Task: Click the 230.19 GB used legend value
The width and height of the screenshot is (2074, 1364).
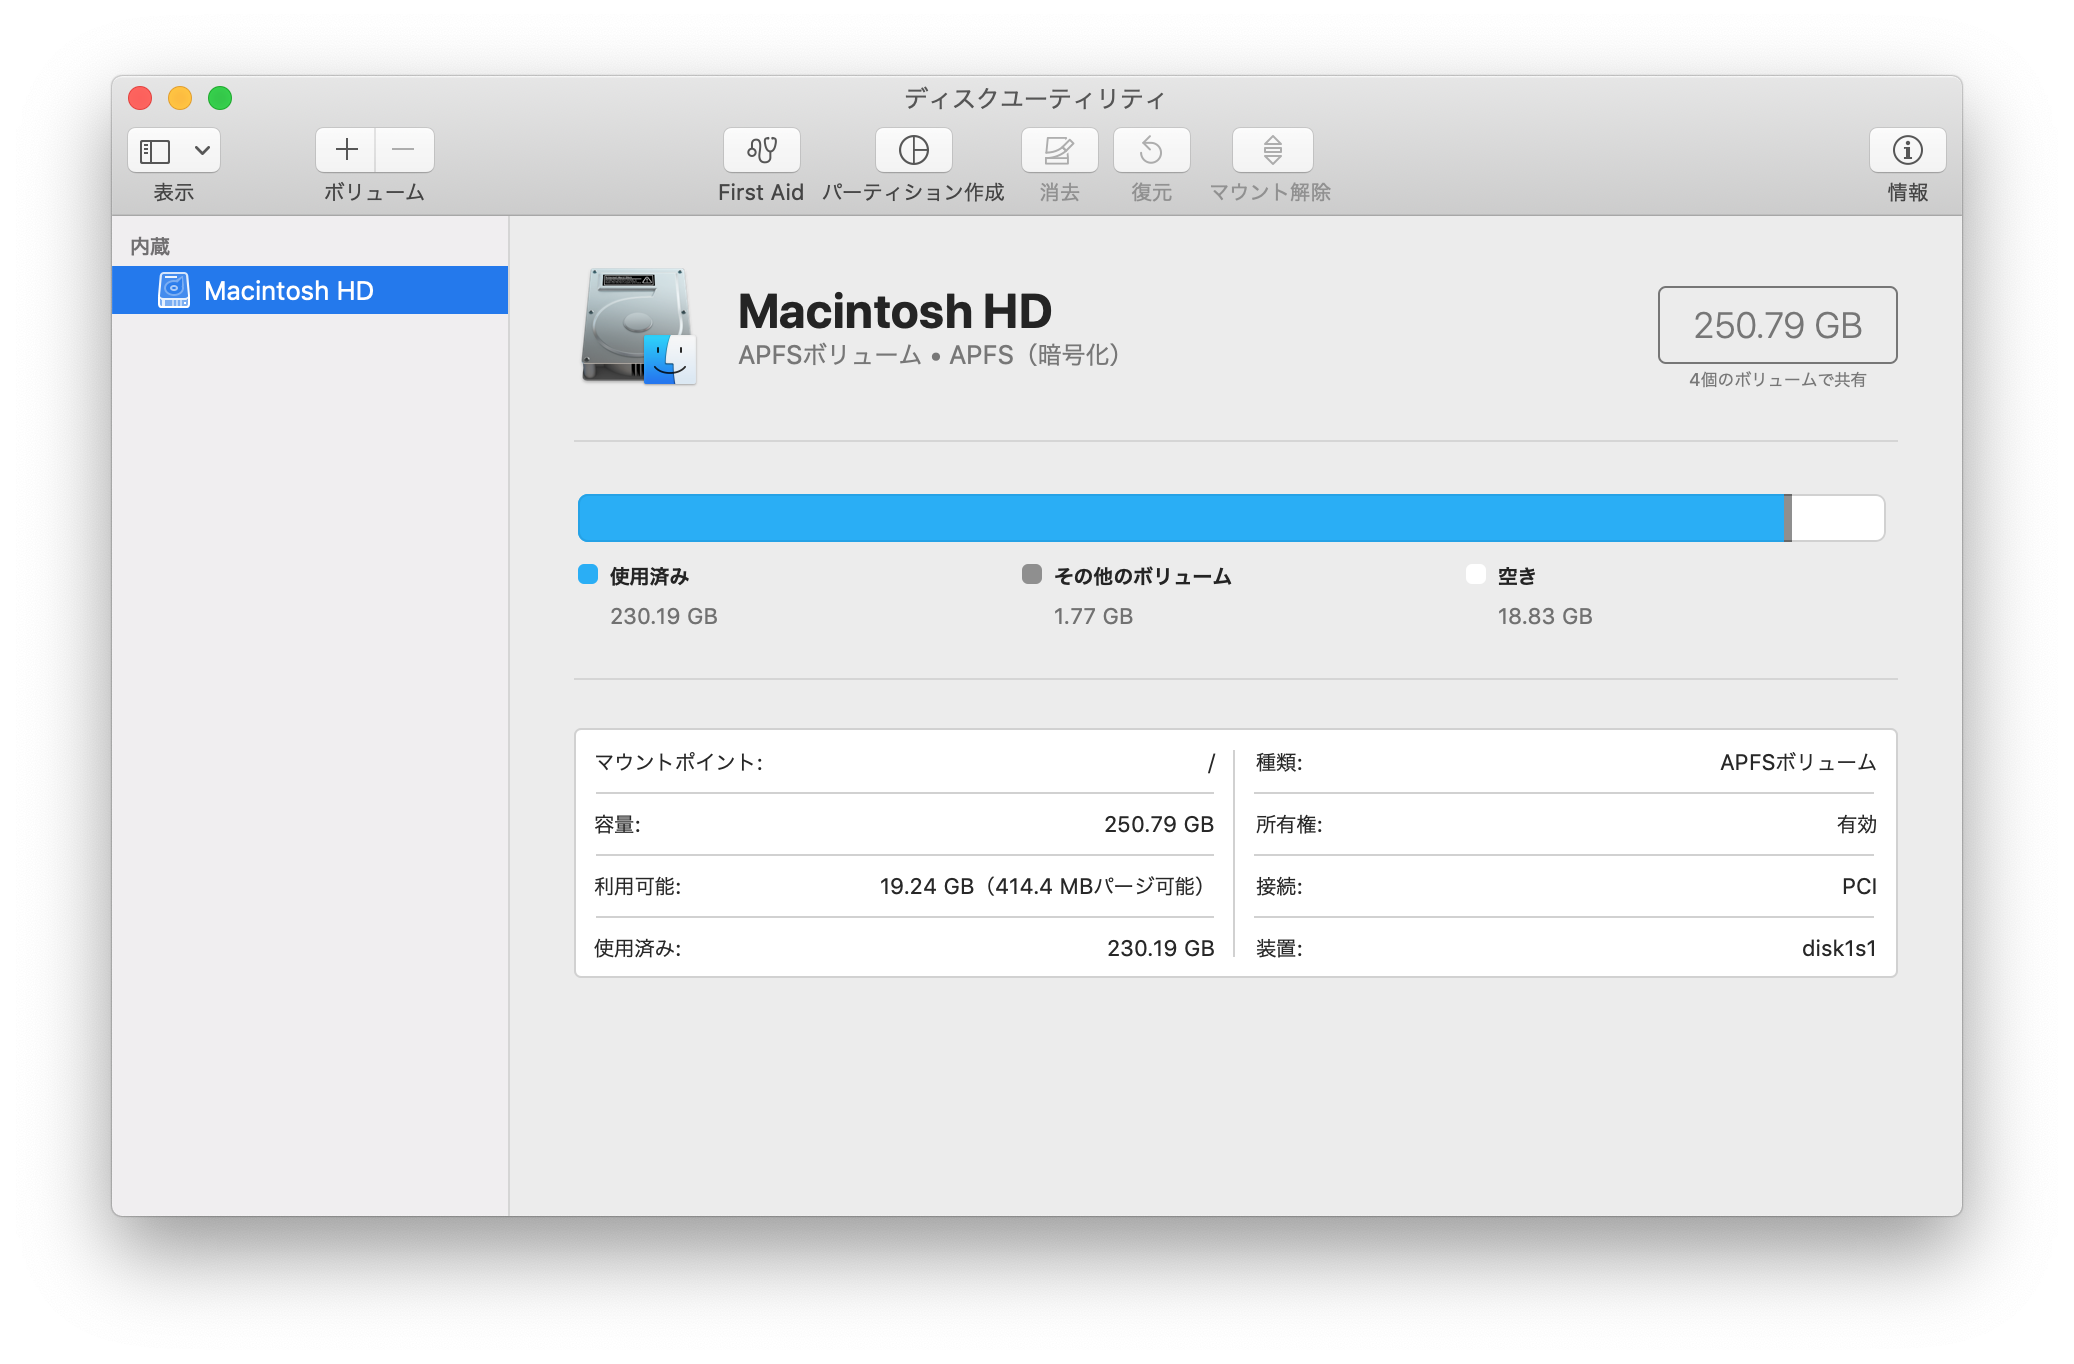Action: click(664, 616)
